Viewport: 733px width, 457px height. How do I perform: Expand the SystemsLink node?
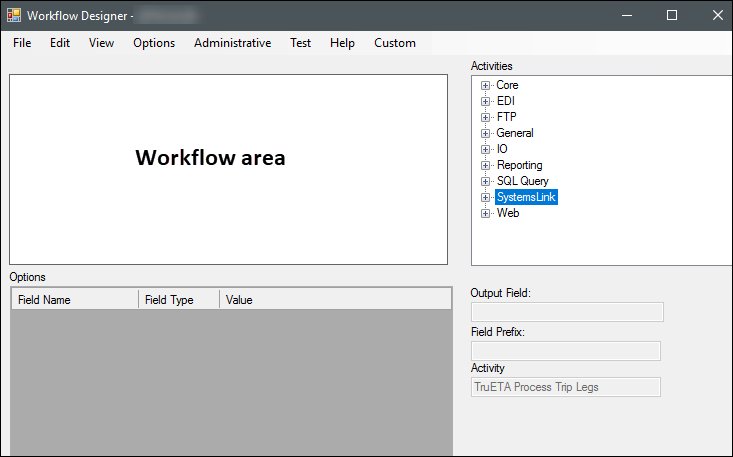point(485,197)
